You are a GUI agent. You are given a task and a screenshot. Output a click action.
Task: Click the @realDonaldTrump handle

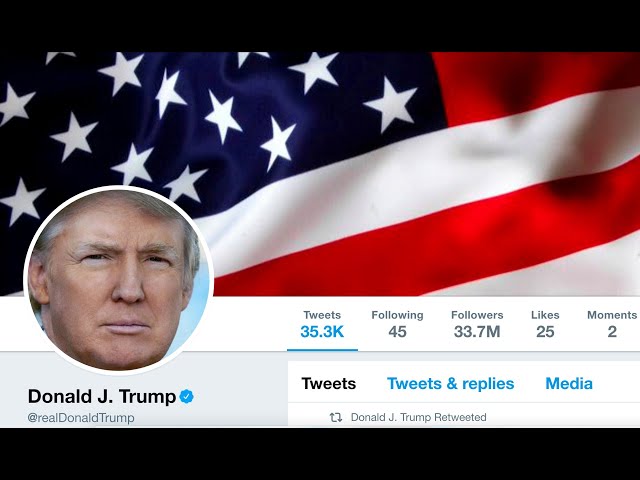pos(81,418)
